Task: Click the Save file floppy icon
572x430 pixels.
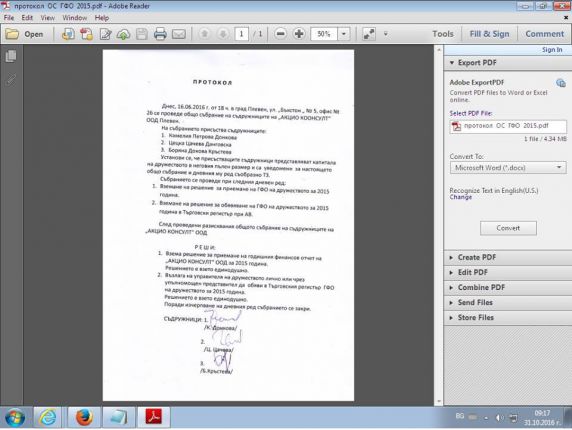Action: coord(142,34)
